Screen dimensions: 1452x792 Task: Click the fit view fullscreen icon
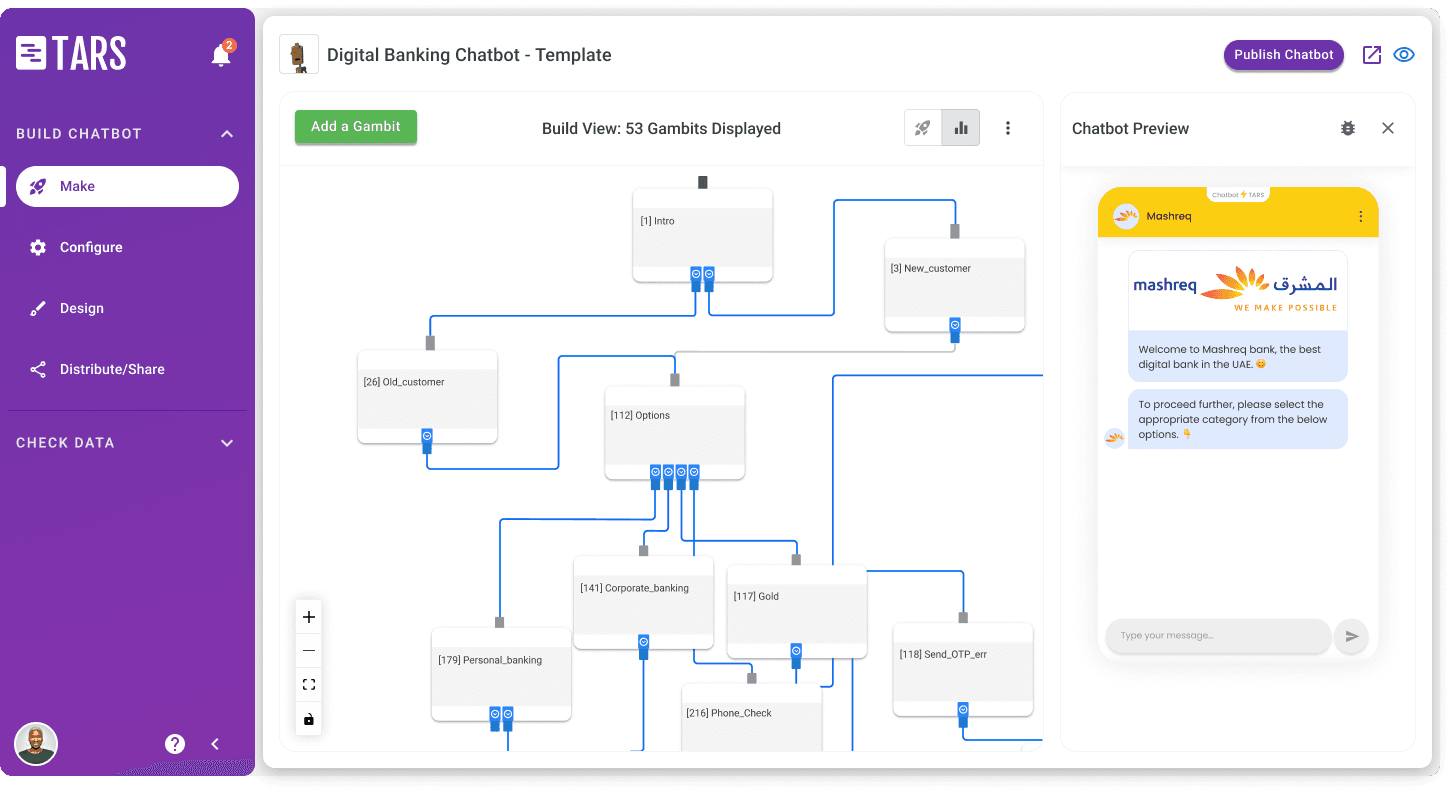(x=309, y=685)
